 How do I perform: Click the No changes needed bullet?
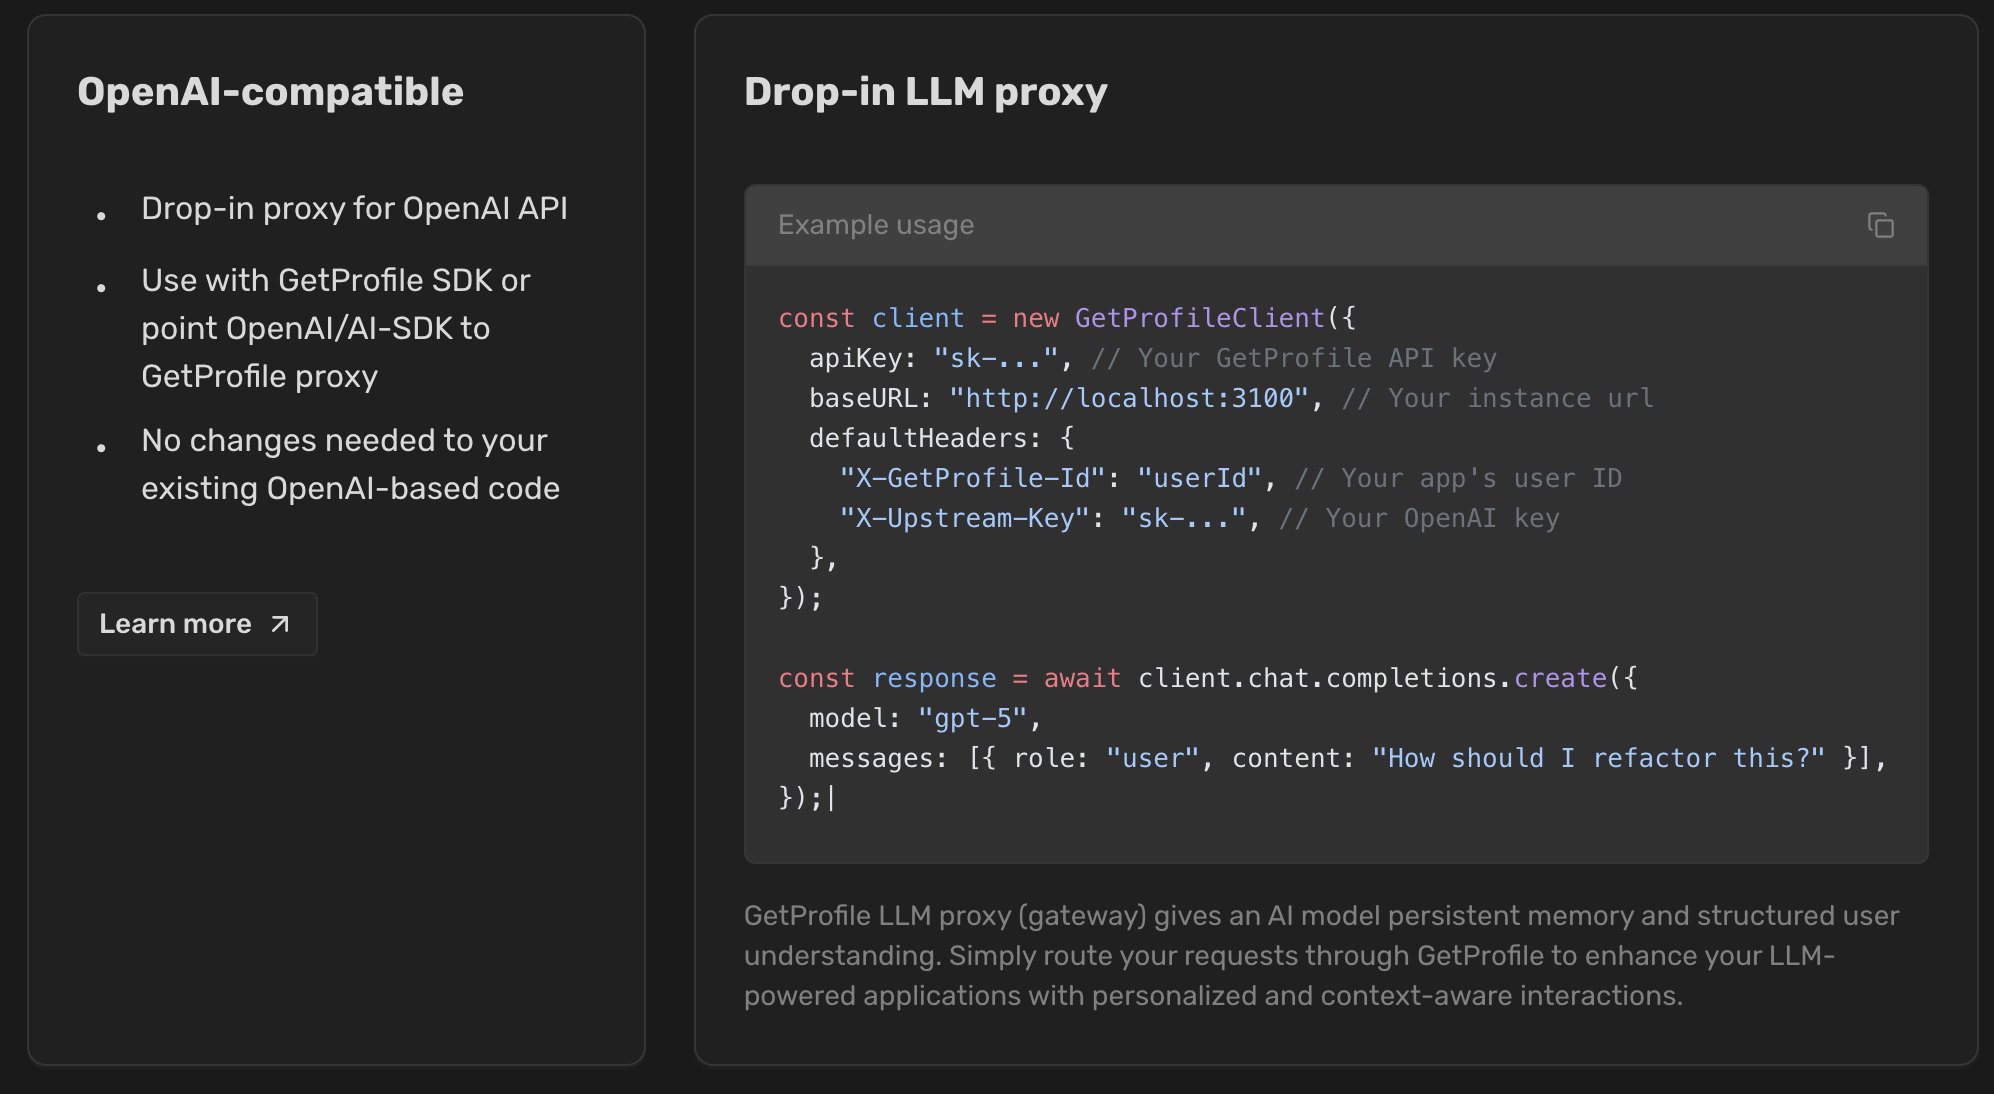point(350,464)
